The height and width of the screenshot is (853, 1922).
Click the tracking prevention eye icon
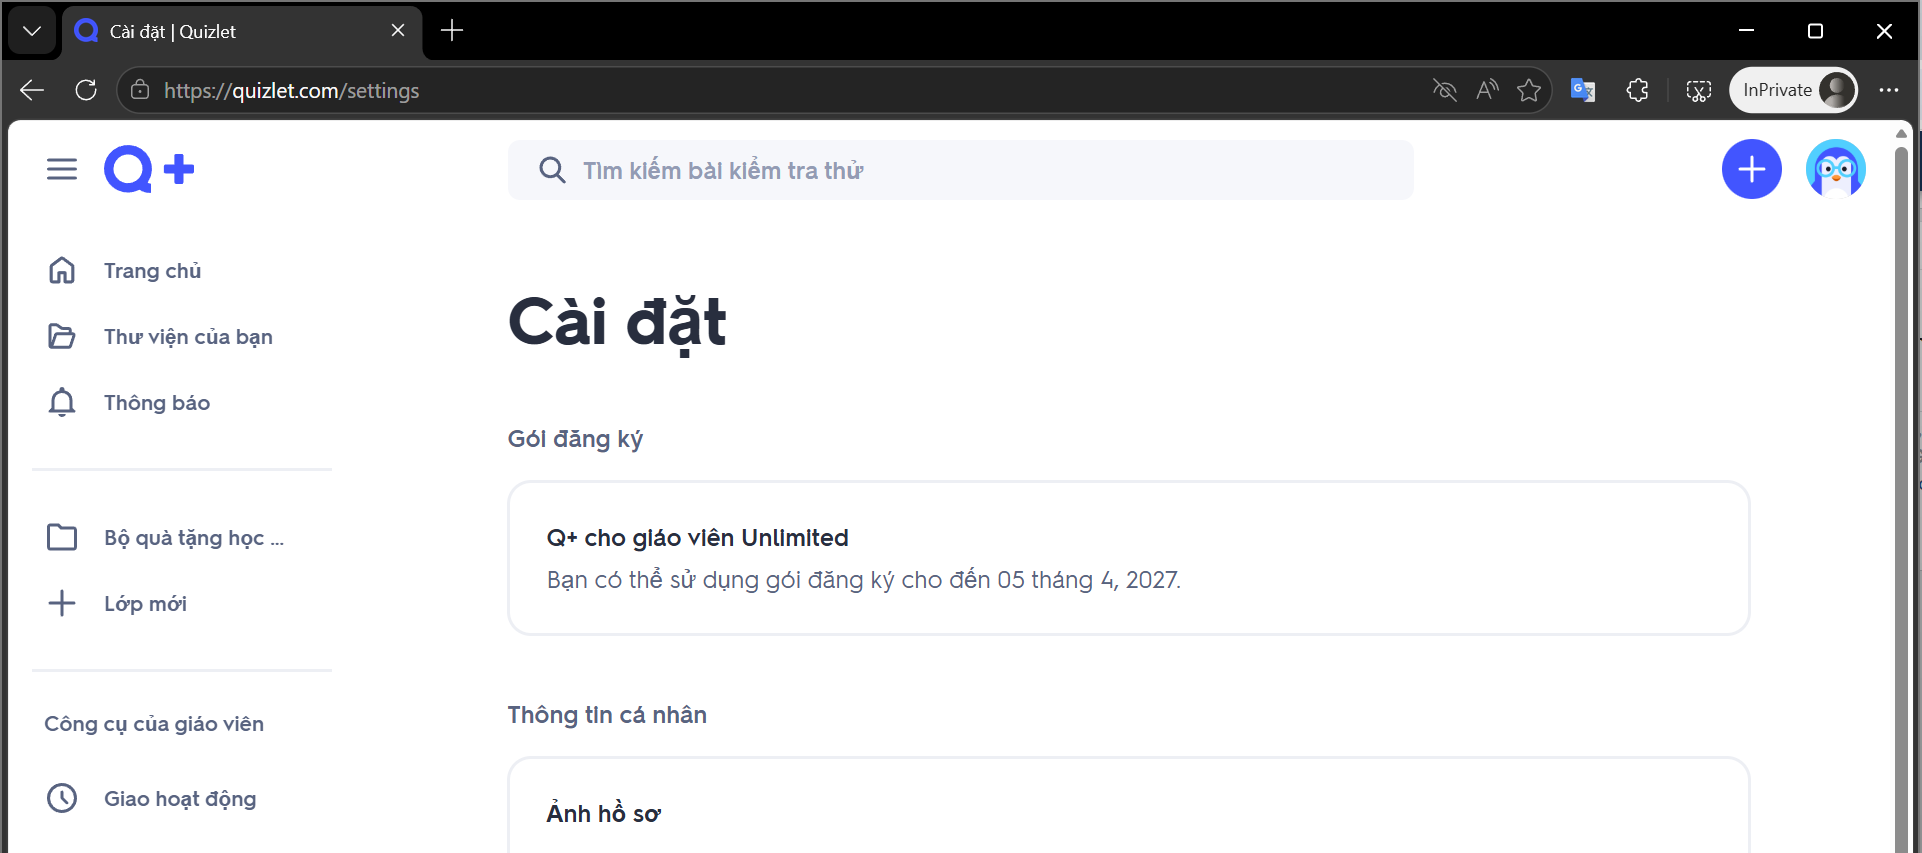[1444, 90]
